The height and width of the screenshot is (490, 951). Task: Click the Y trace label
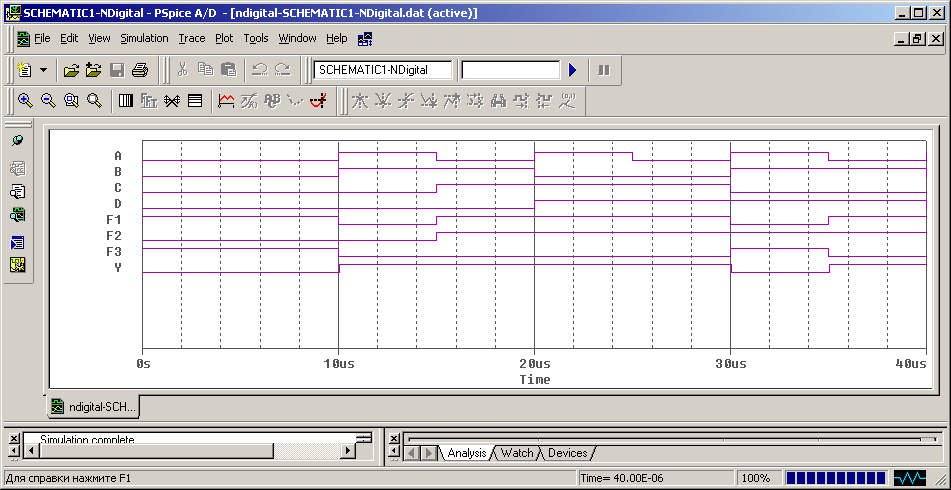click(x=118, y=267)
